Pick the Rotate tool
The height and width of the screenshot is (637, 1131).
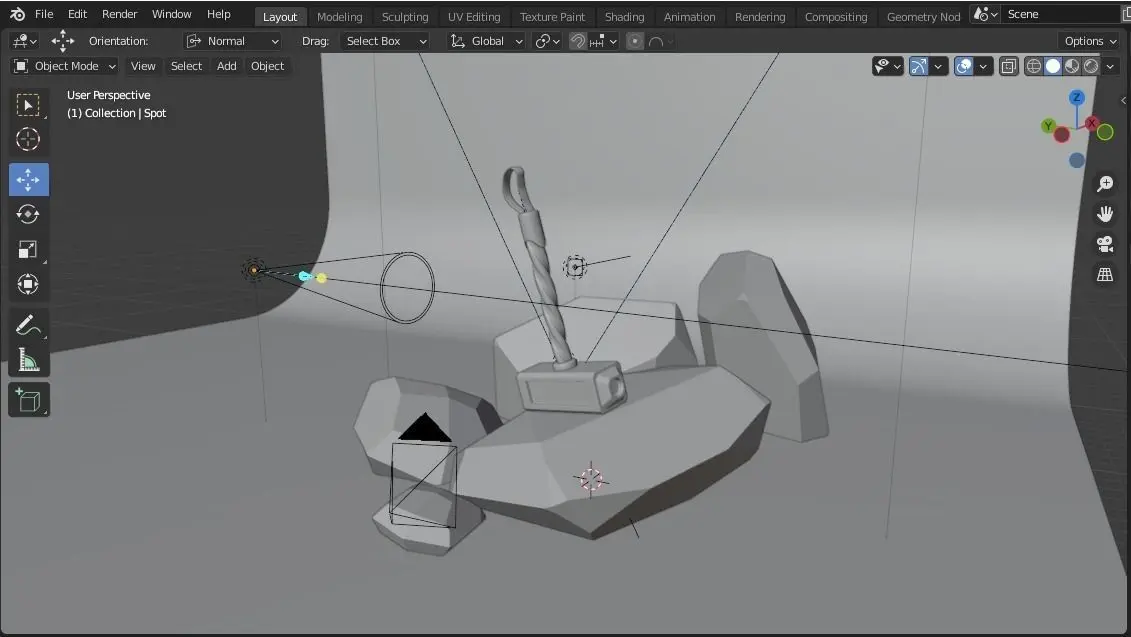28,214
